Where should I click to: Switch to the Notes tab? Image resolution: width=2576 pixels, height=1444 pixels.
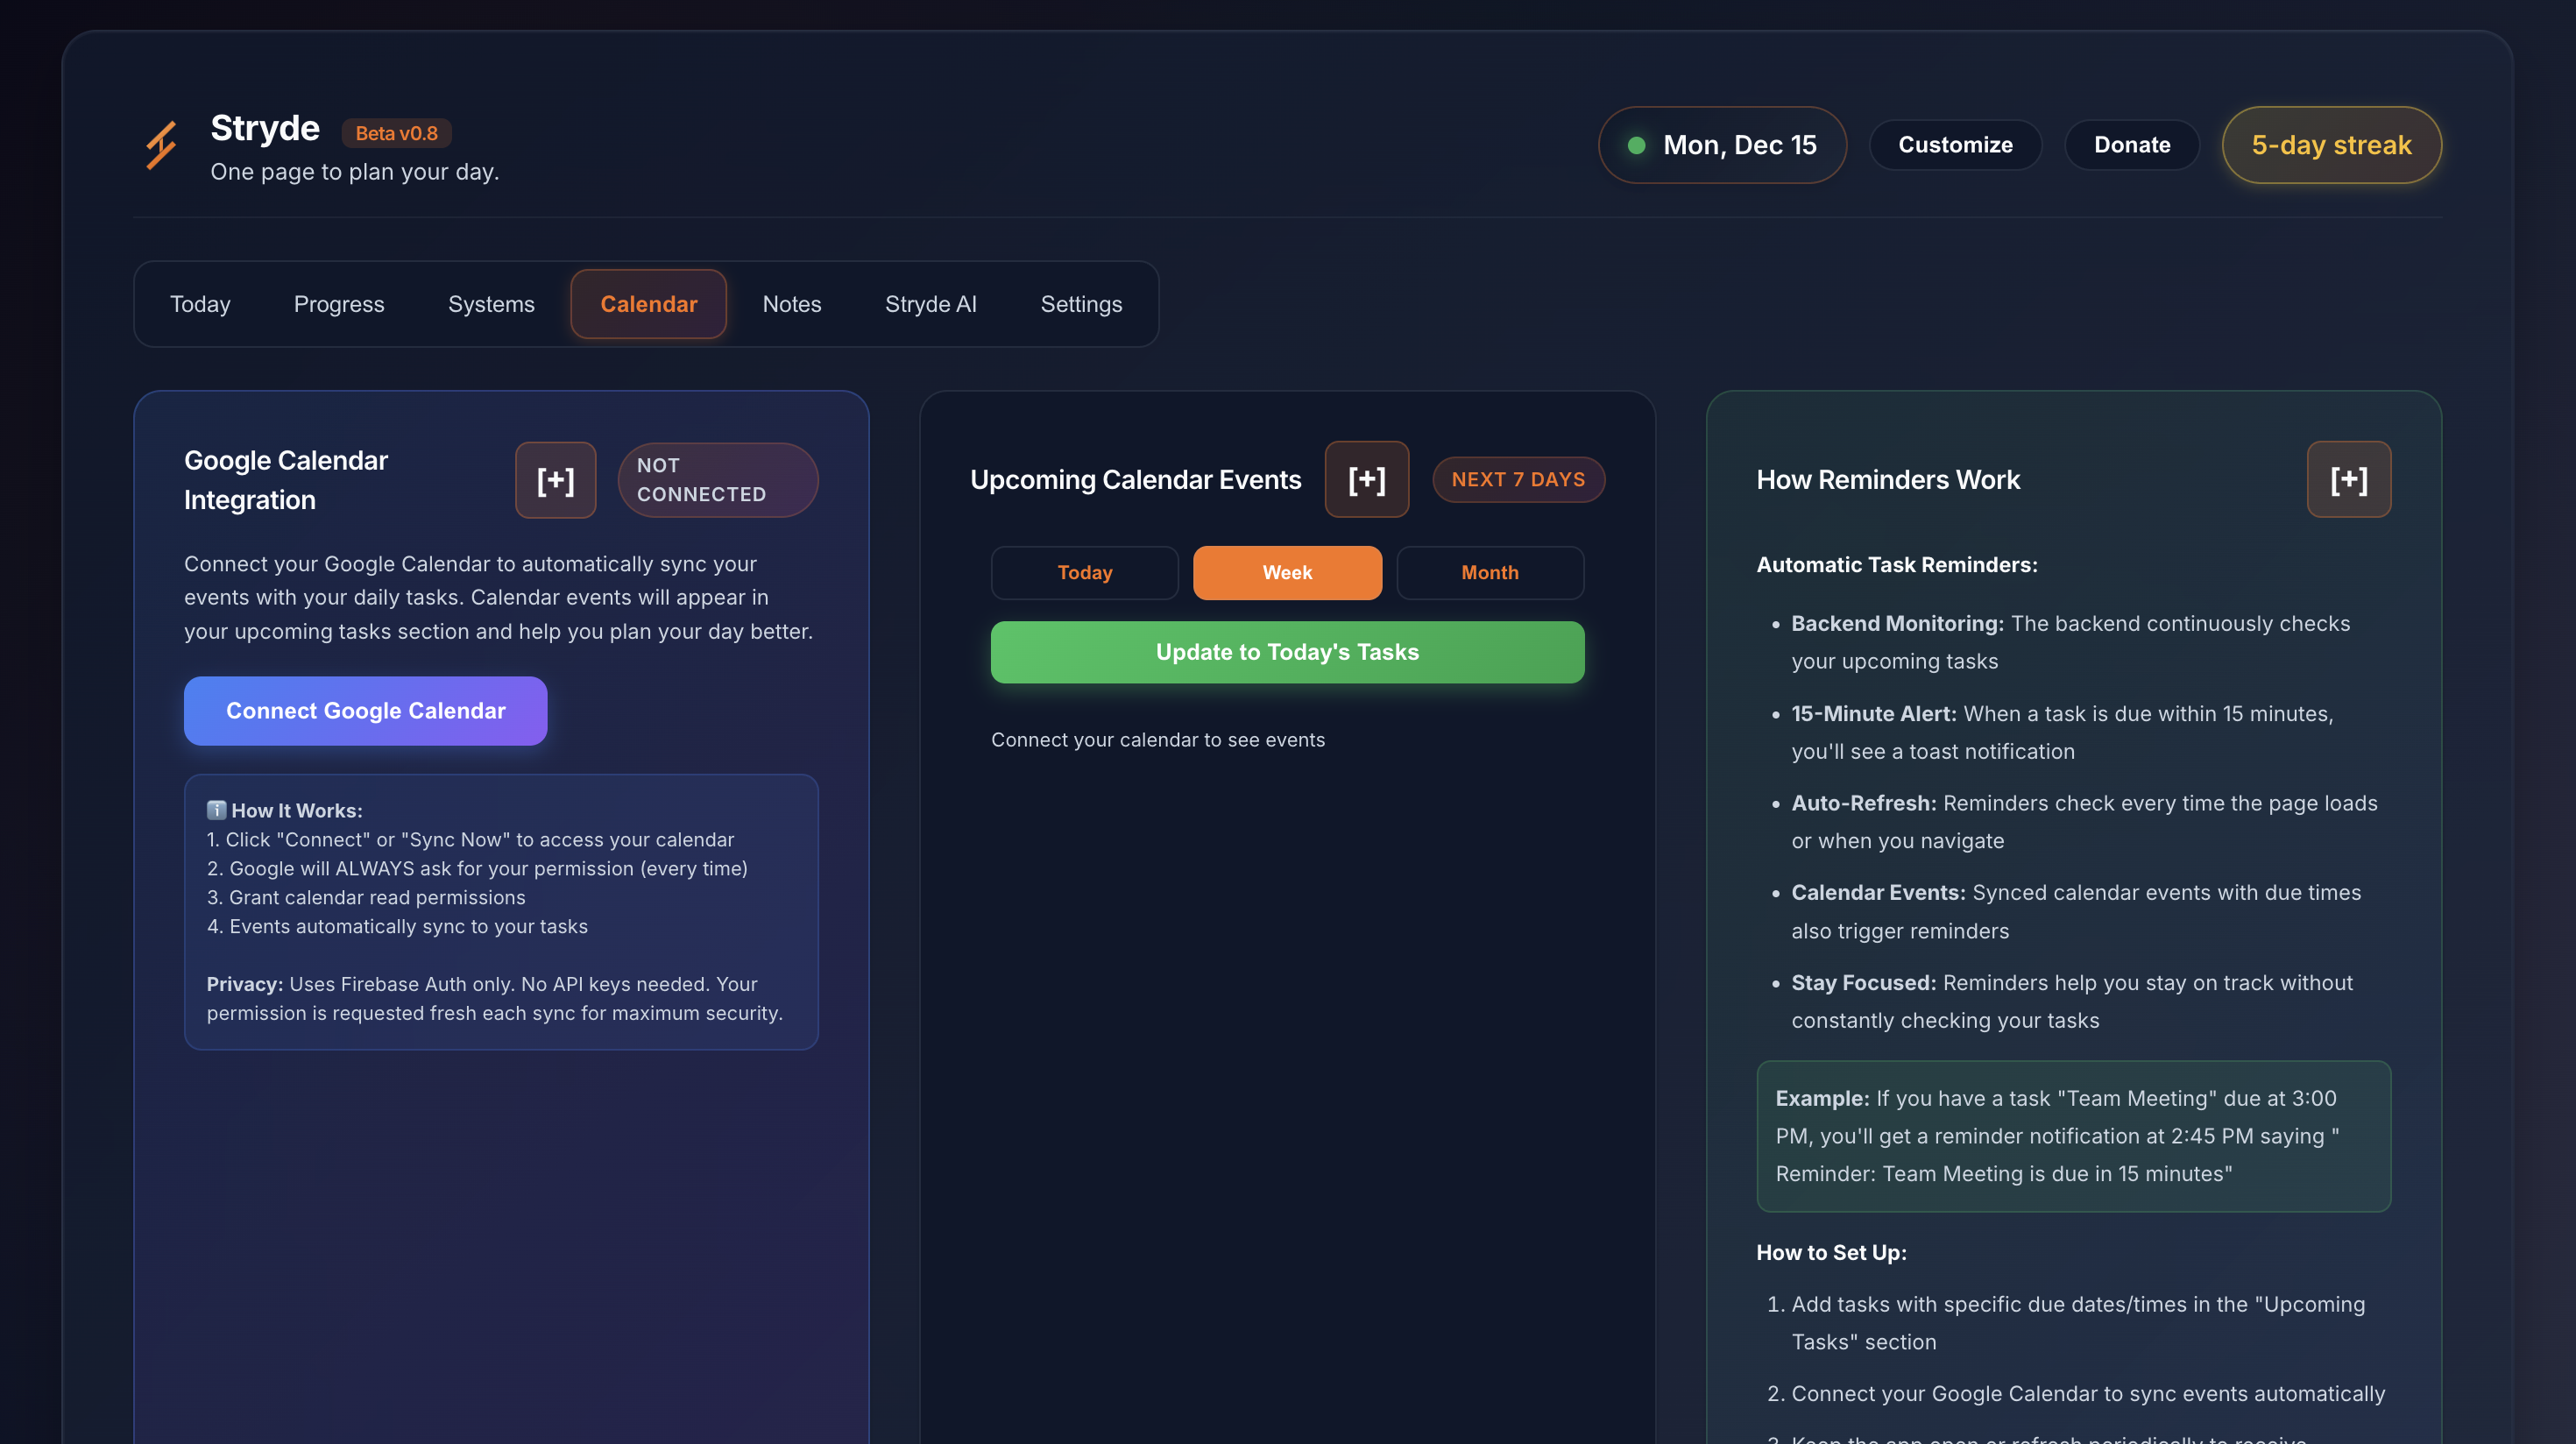pos(792,304)
